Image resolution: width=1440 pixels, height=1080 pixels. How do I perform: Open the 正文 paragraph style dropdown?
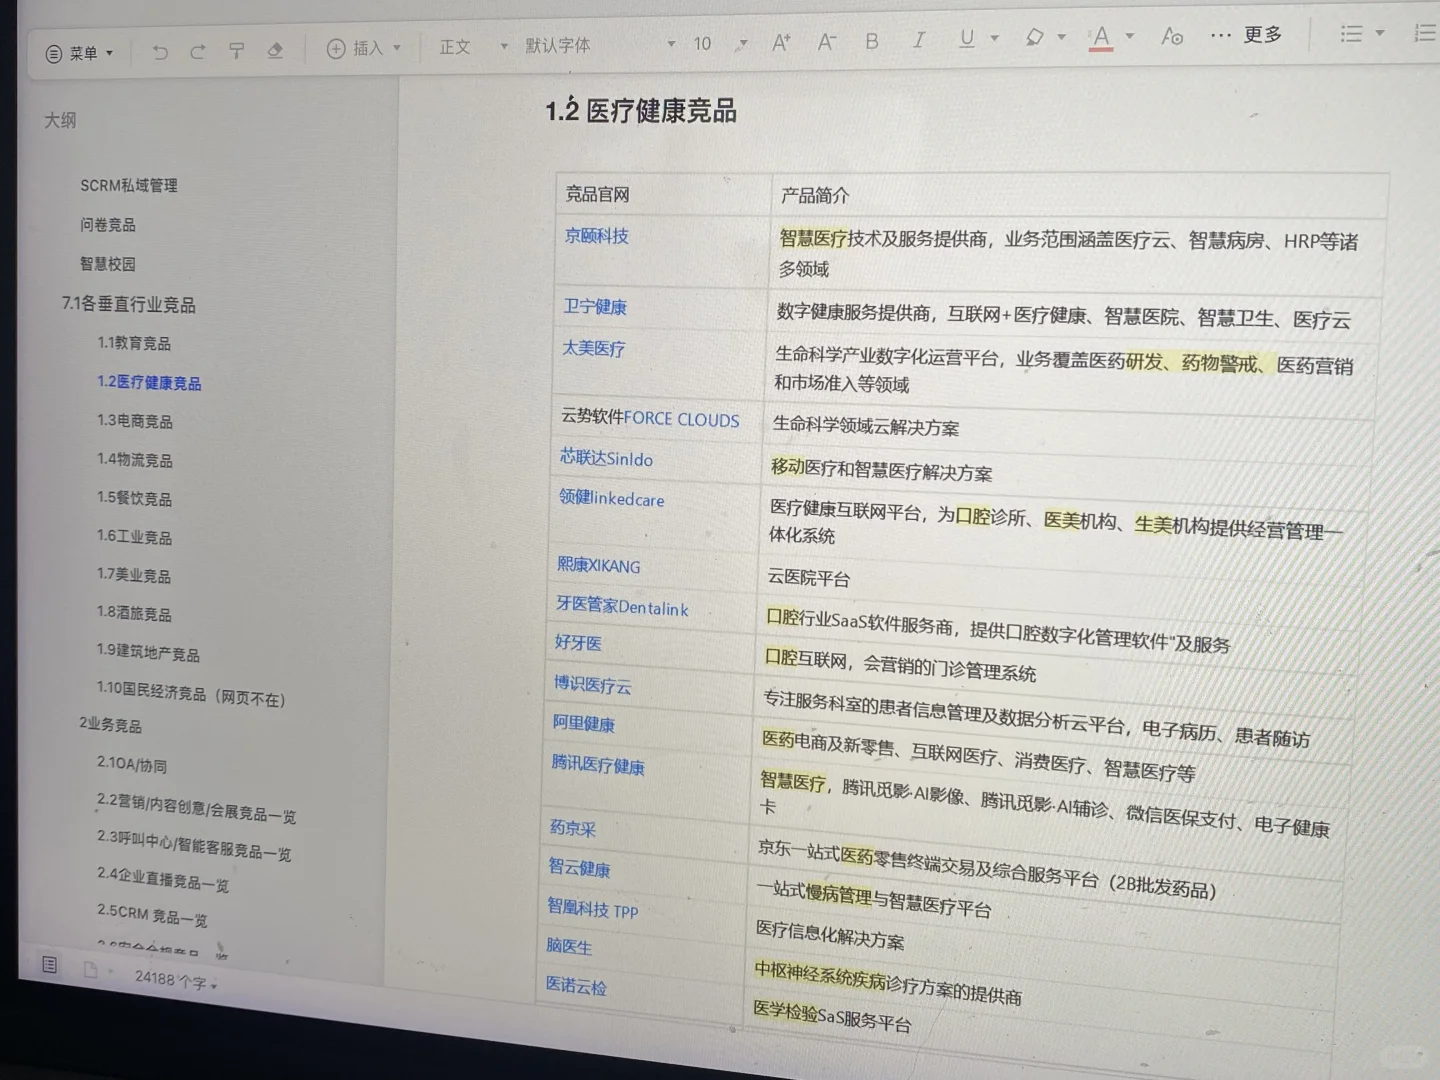(474, 46)
